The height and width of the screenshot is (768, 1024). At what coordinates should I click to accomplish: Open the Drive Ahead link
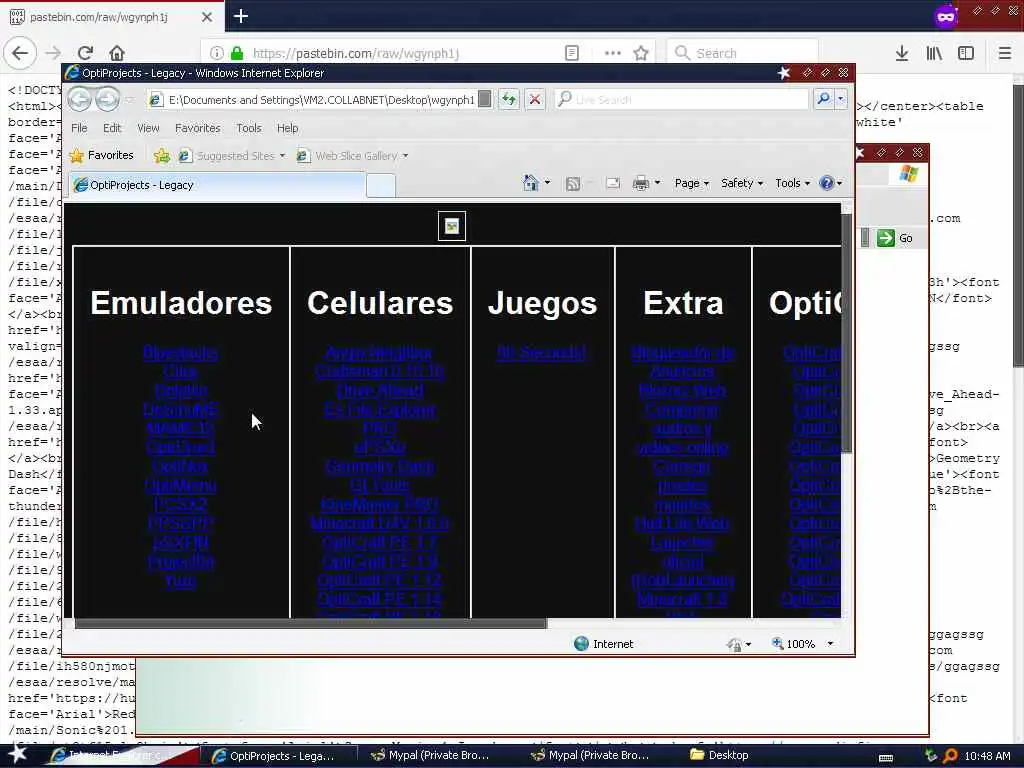(x=379, y=391)
